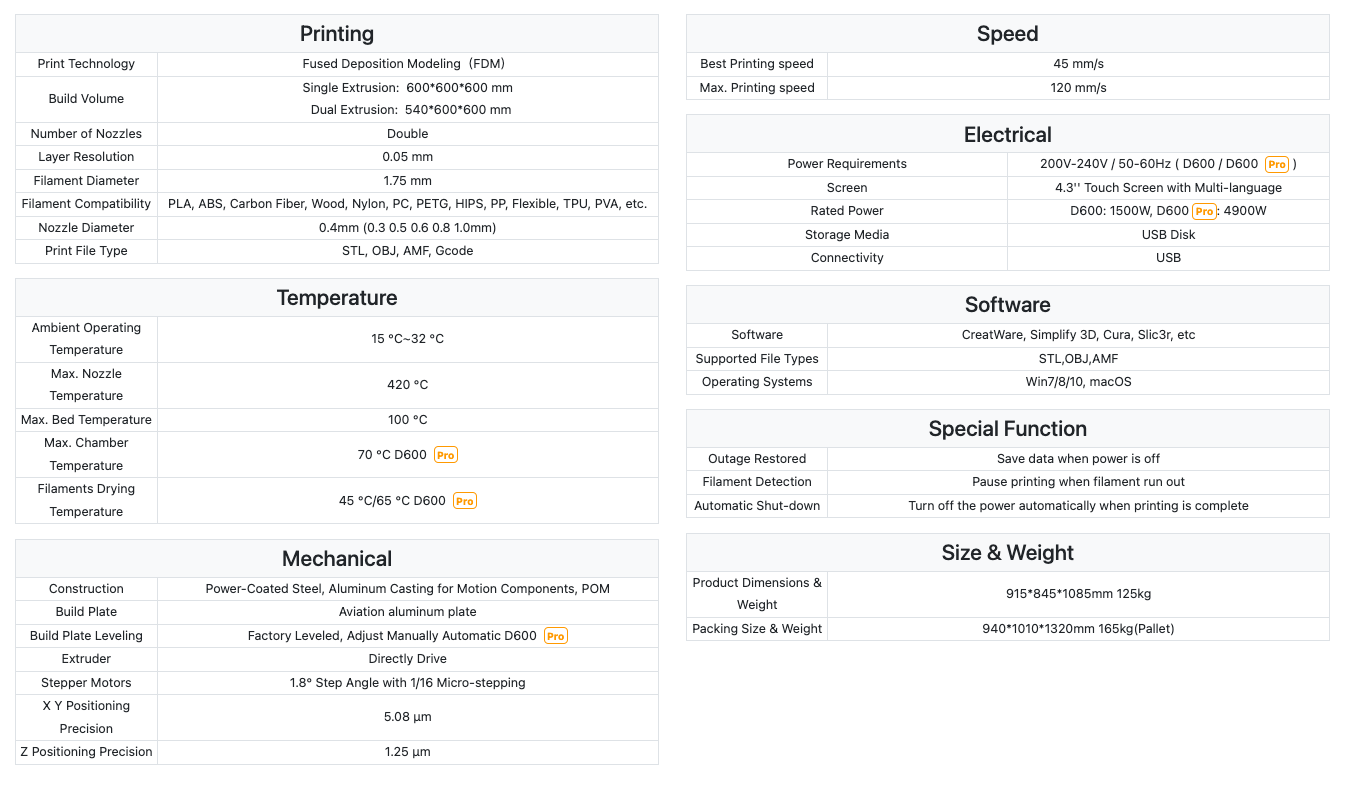Viewport: 1352px width, 789px height.
Task: Click the Max. Nozzle Temperature 420 °C value
Action: 408,385
